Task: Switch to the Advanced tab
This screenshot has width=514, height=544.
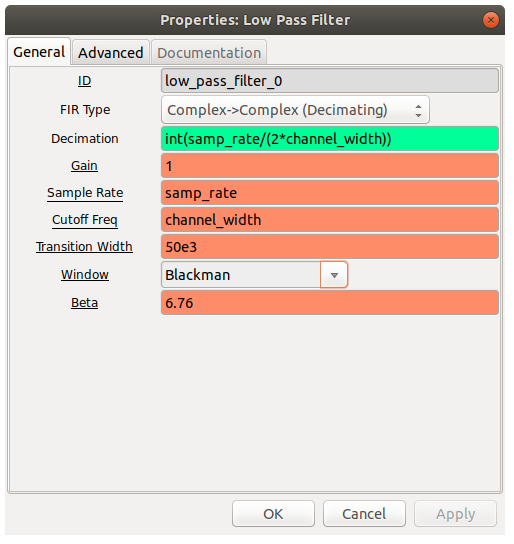Action: (111, 53)
